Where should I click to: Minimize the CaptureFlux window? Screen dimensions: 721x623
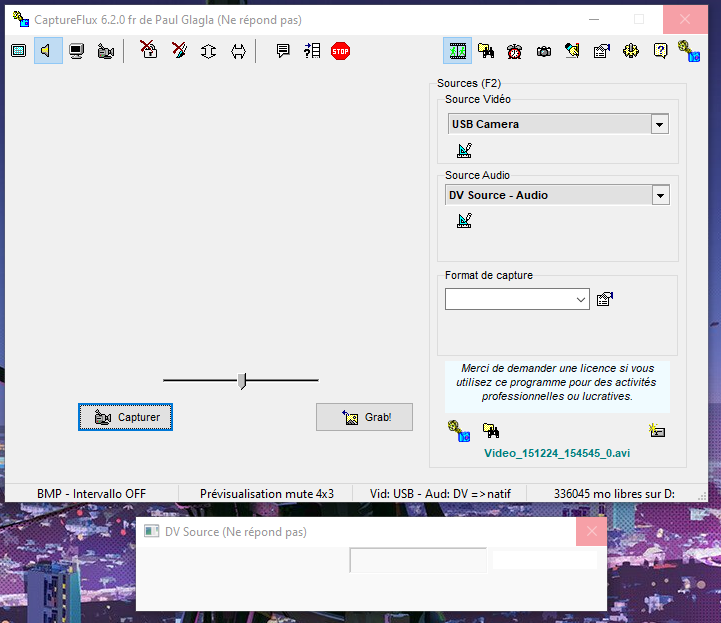pyautogui.click(x=594, y=19)
